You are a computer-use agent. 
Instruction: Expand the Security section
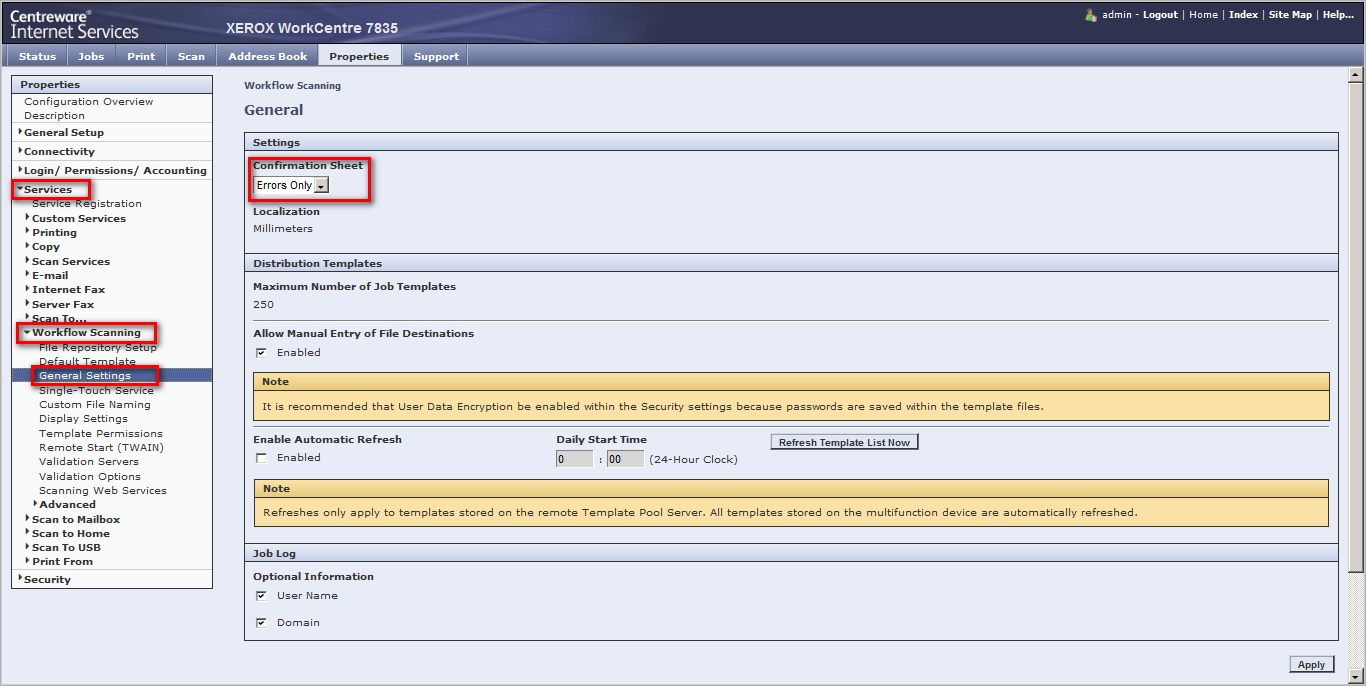click(x=47, y=579)
